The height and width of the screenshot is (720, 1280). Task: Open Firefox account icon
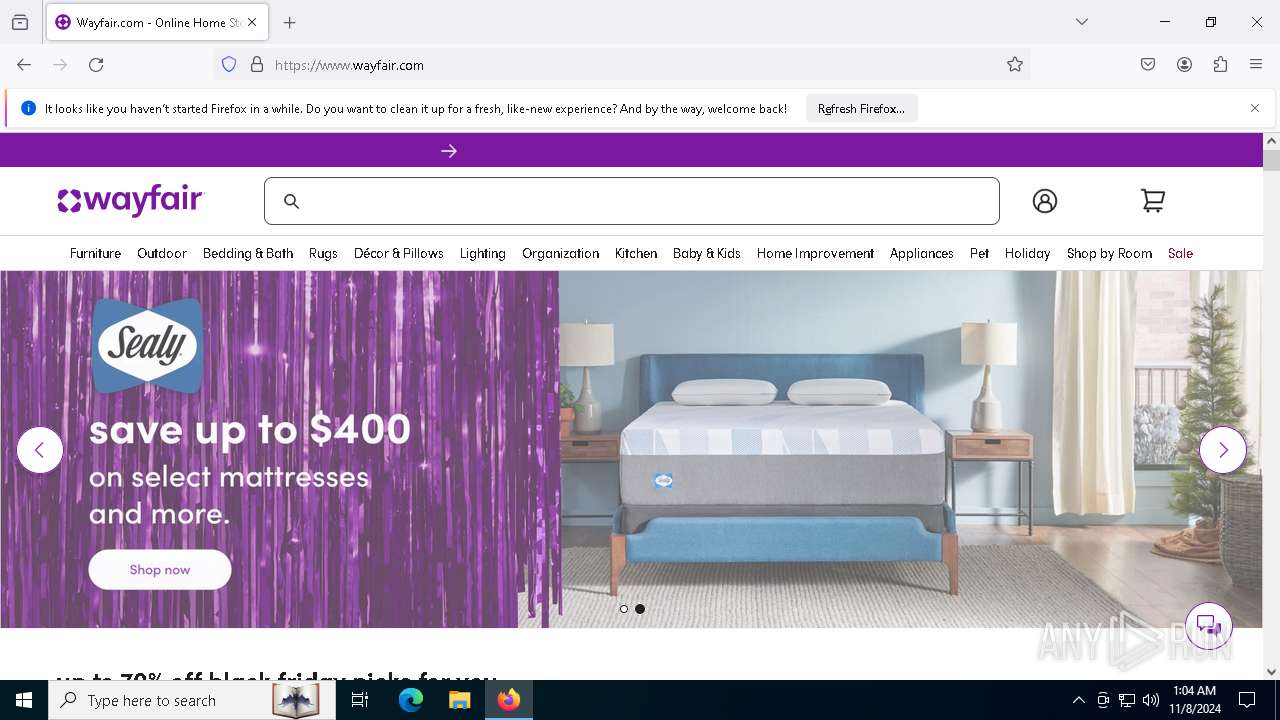(1184, 65)
